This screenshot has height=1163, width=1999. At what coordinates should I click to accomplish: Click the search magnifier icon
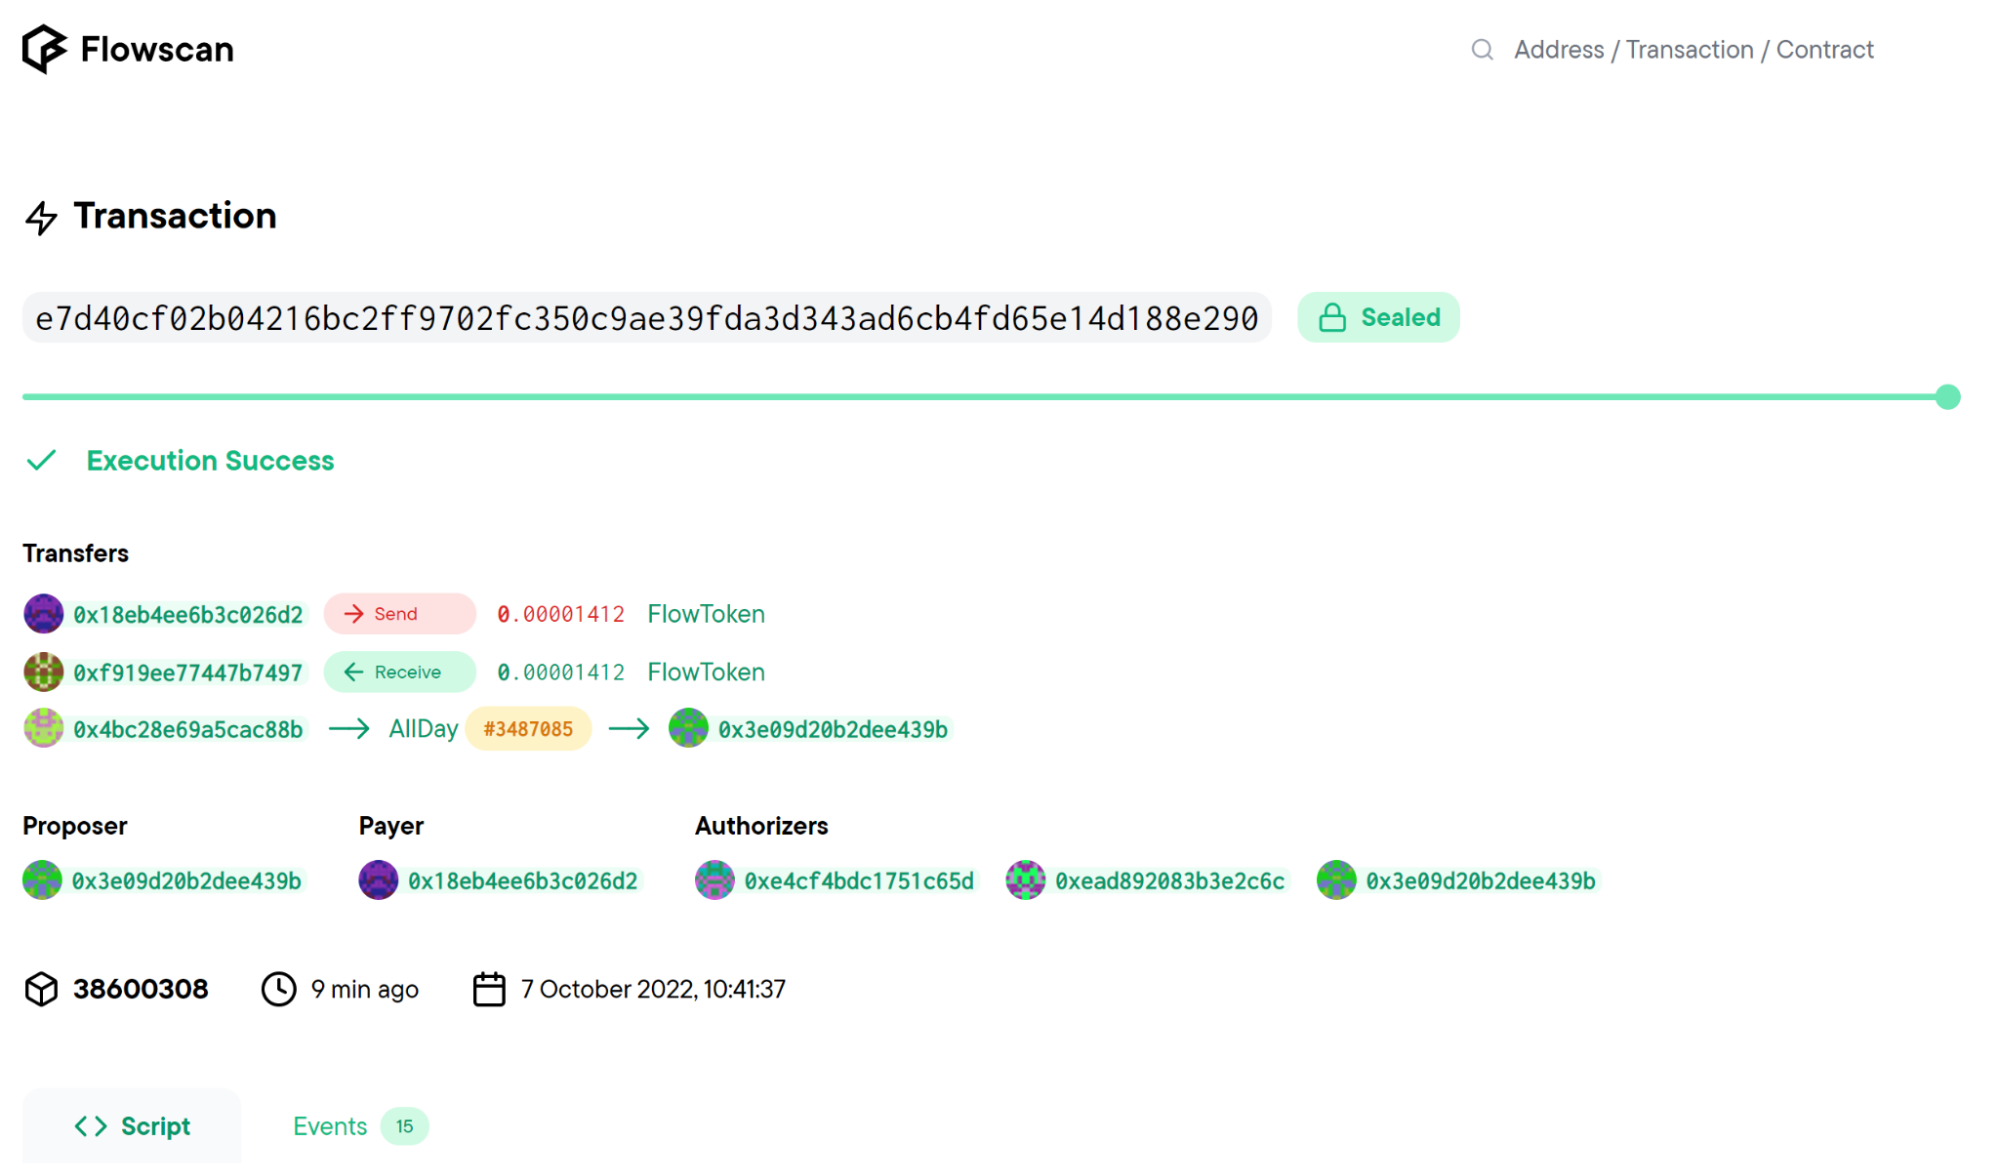(x=1481, y=50)
